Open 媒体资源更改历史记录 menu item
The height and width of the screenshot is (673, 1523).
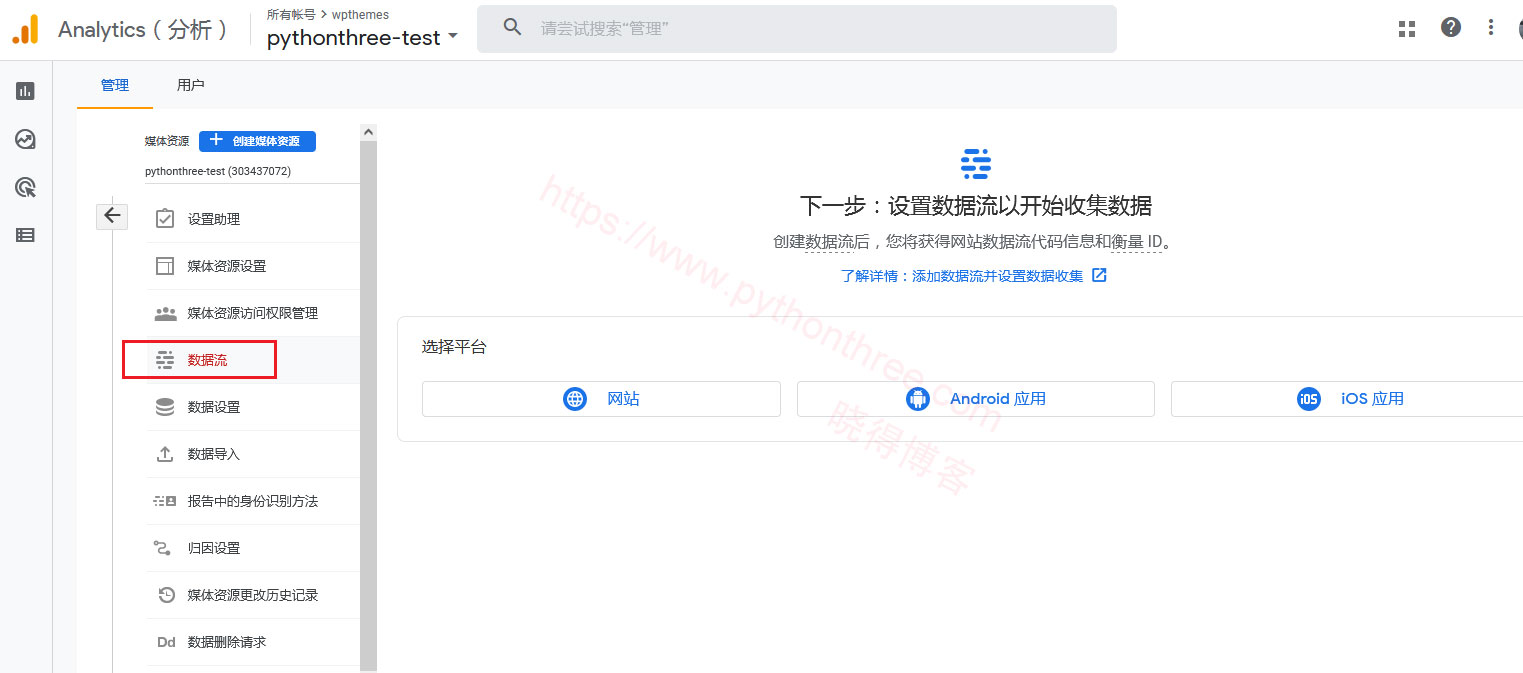pyautogui.click(x=253, y=595)
